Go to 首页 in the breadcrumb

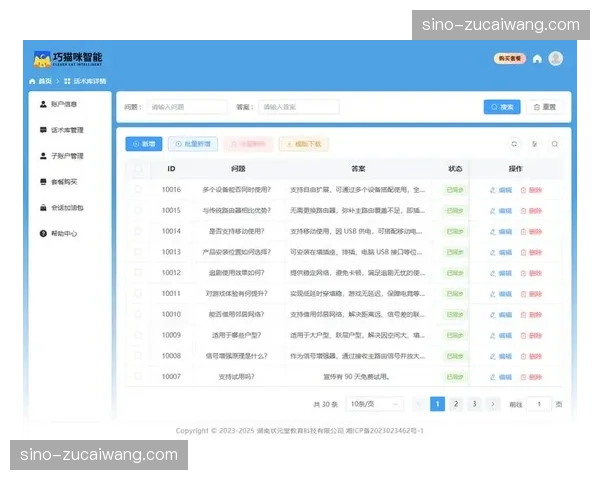click(x=41, y=81)
